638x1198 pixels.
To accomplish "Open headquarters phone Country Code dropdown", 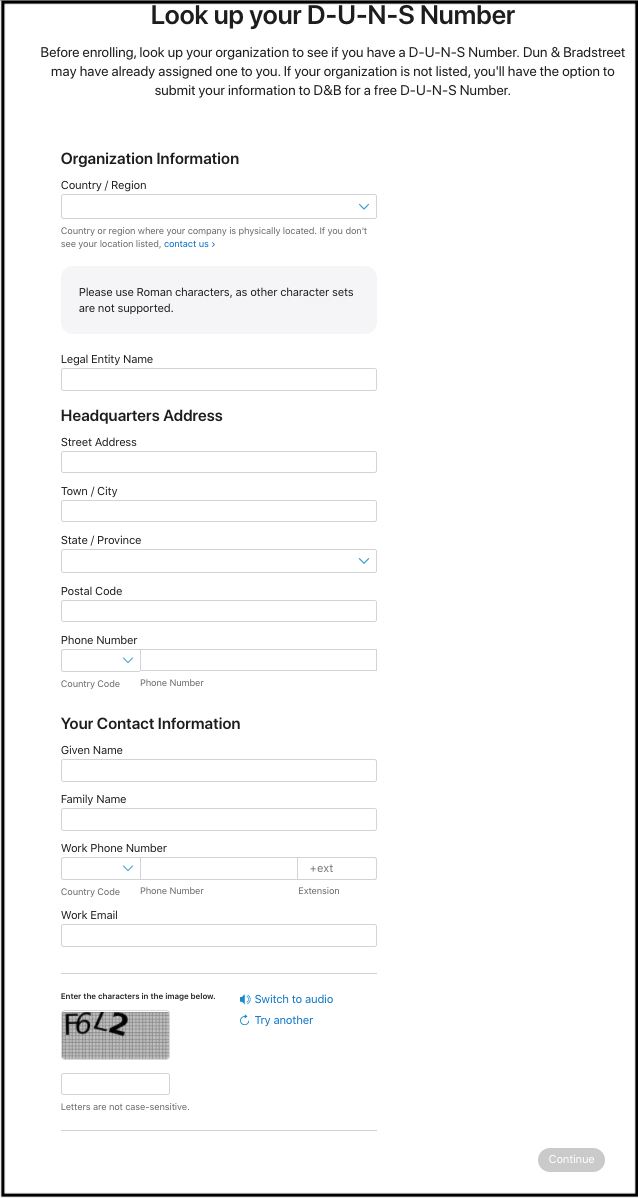I will pos(101,660).
